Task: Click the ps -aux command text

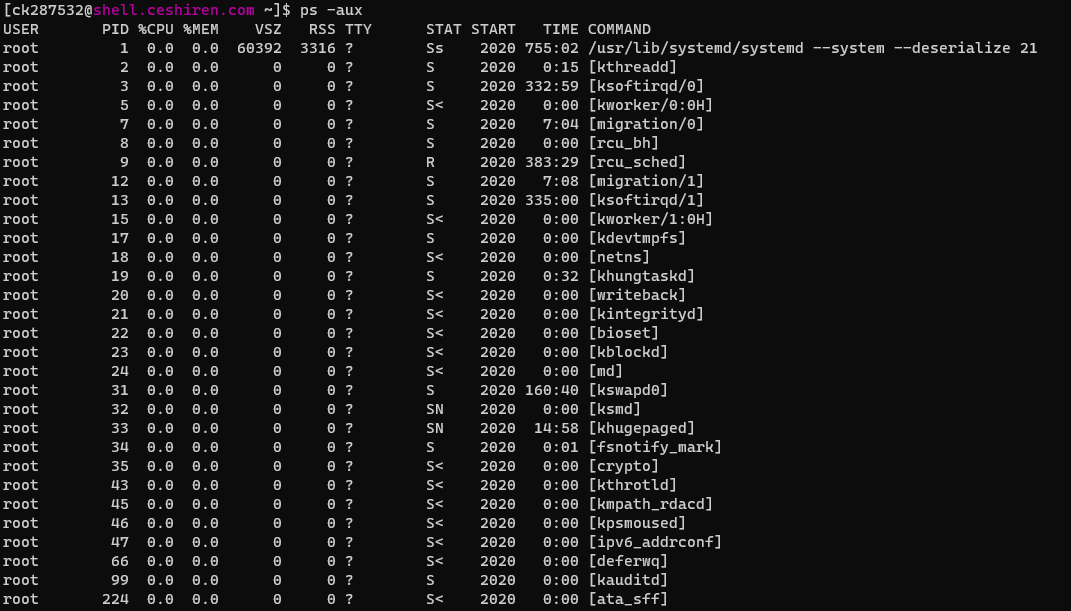Action: point(331,10)
